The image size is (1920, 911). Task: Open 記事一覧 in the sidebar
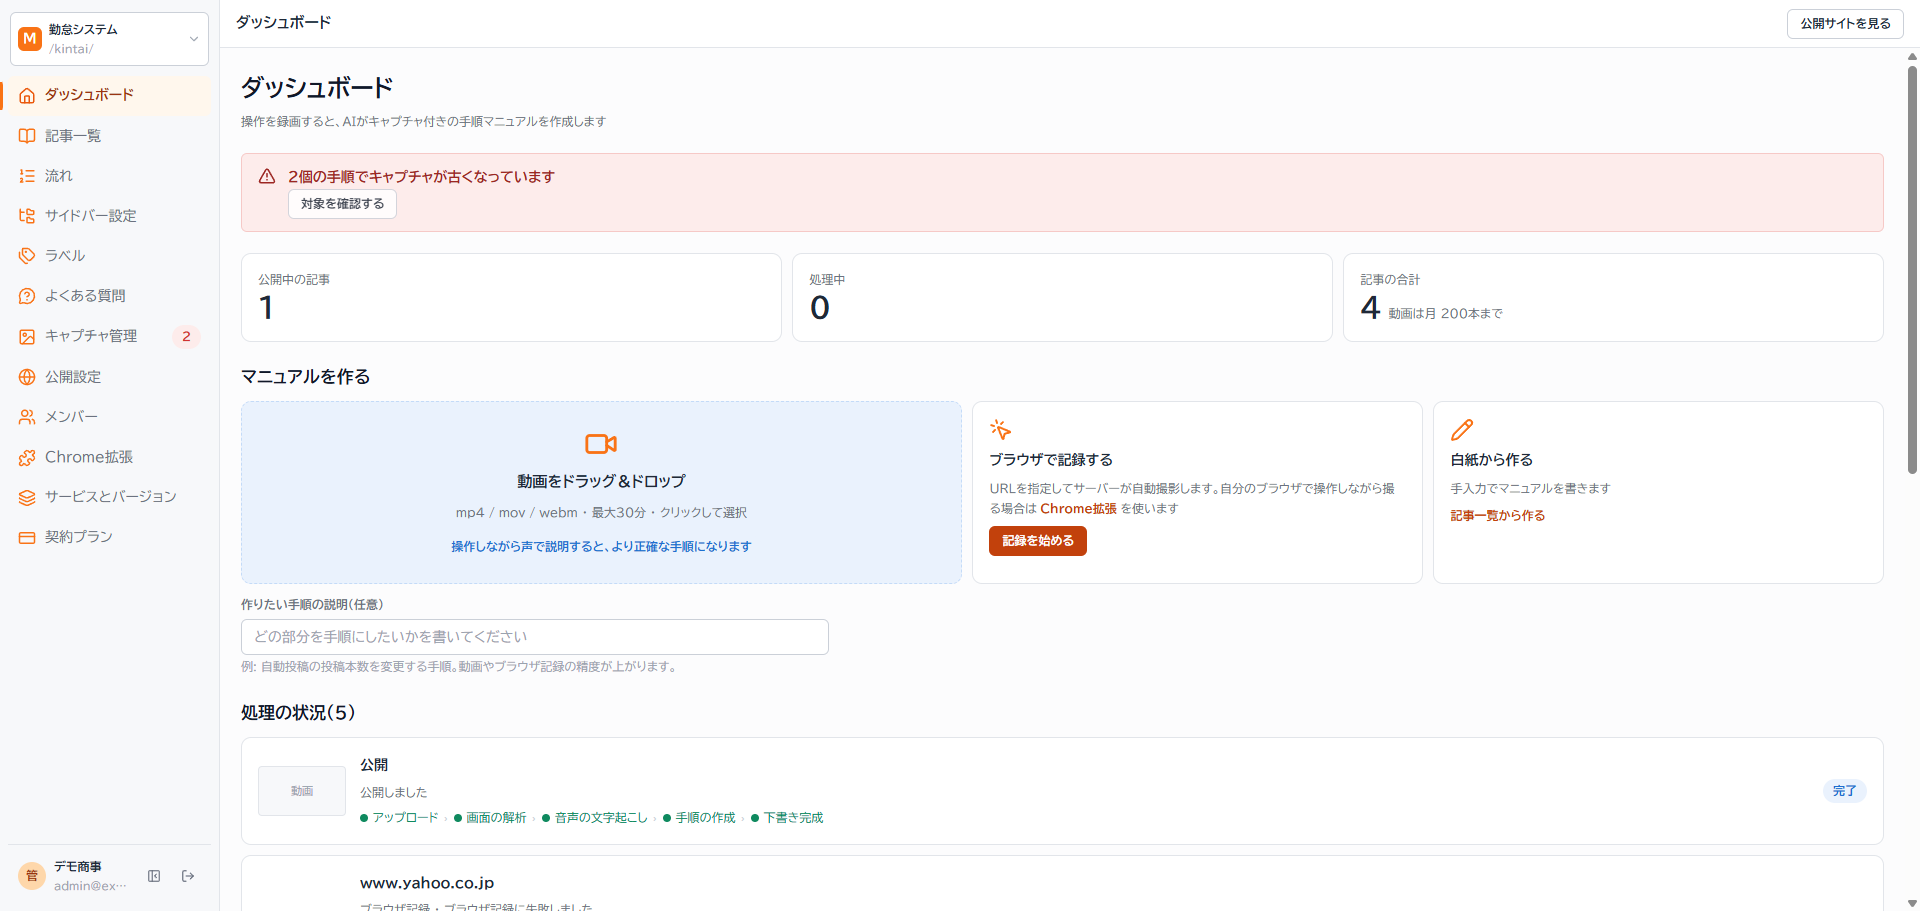[109, 136]
